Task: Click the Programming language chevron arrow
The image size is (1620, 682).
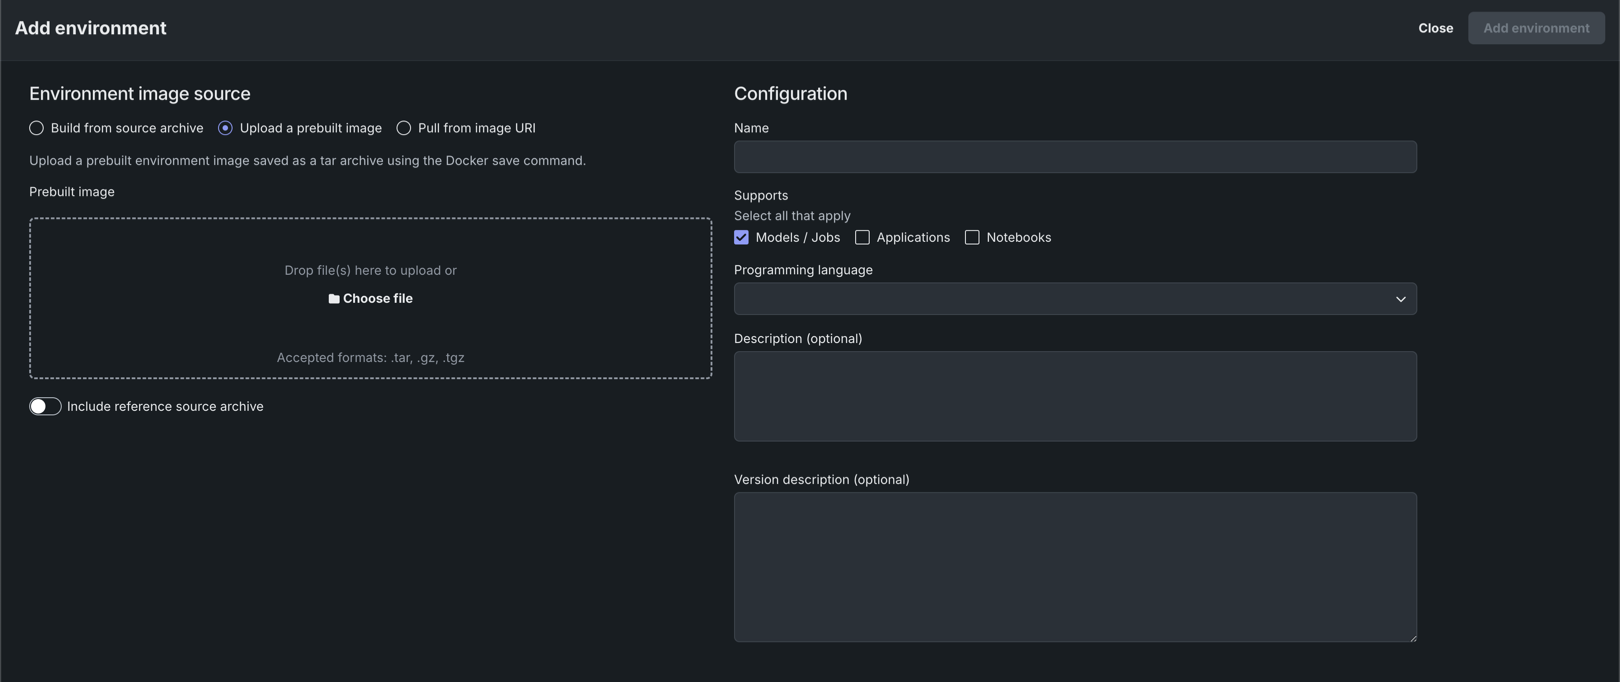Action: click(x=1400, y=299)
